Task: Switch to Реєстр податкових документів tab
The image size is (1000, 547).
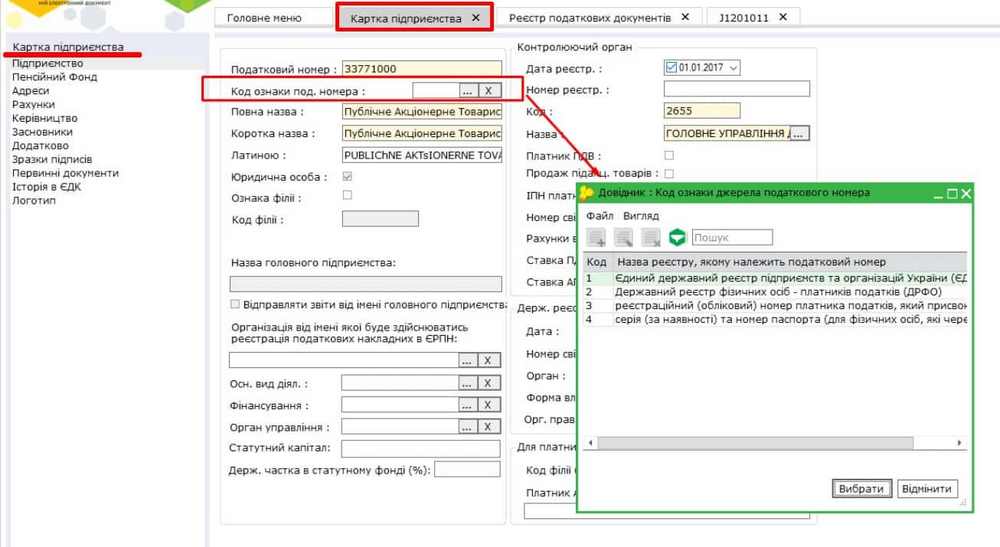Action: [589, 18]
